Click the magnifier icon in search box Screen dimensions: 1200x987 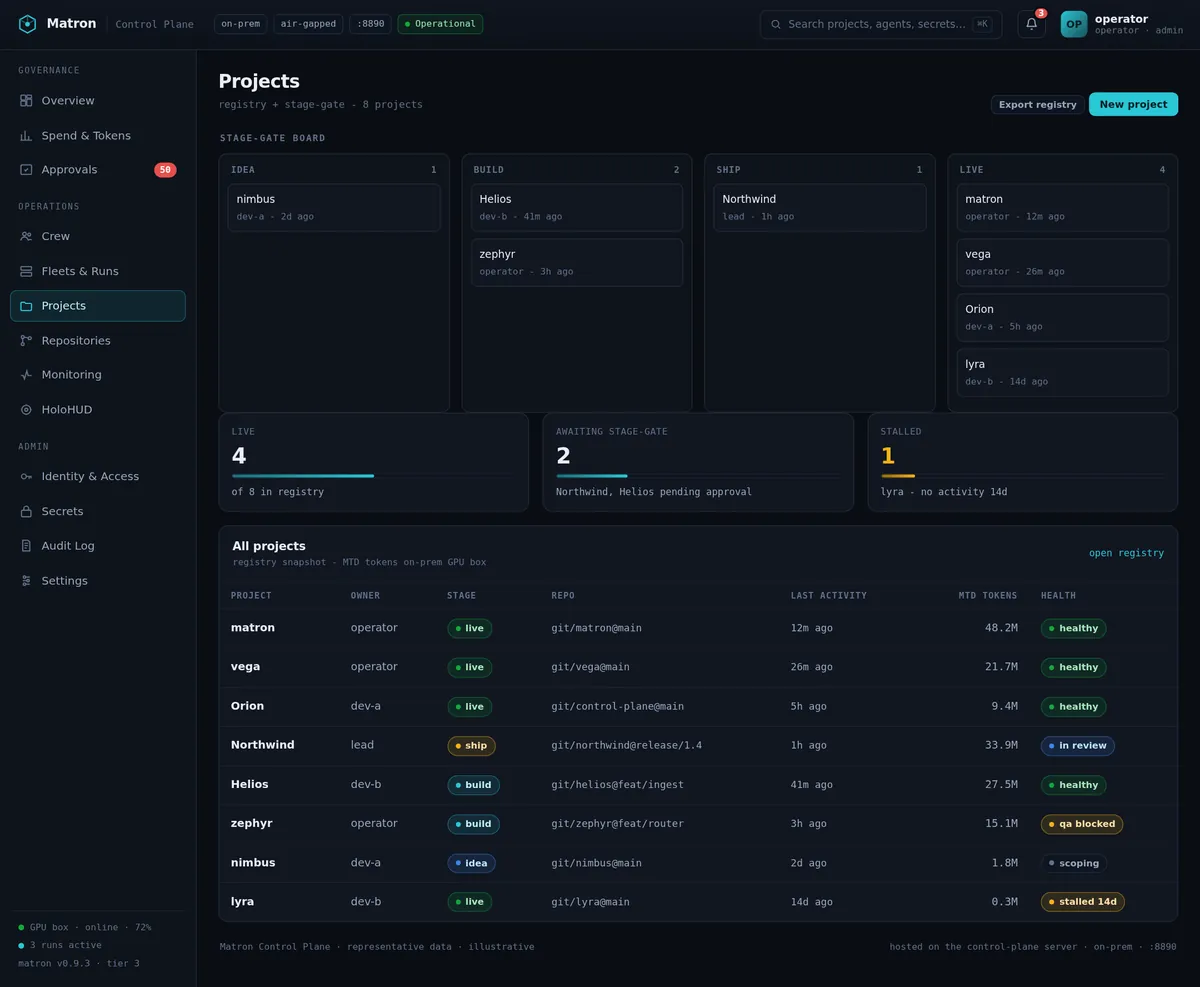coord(776,24)
